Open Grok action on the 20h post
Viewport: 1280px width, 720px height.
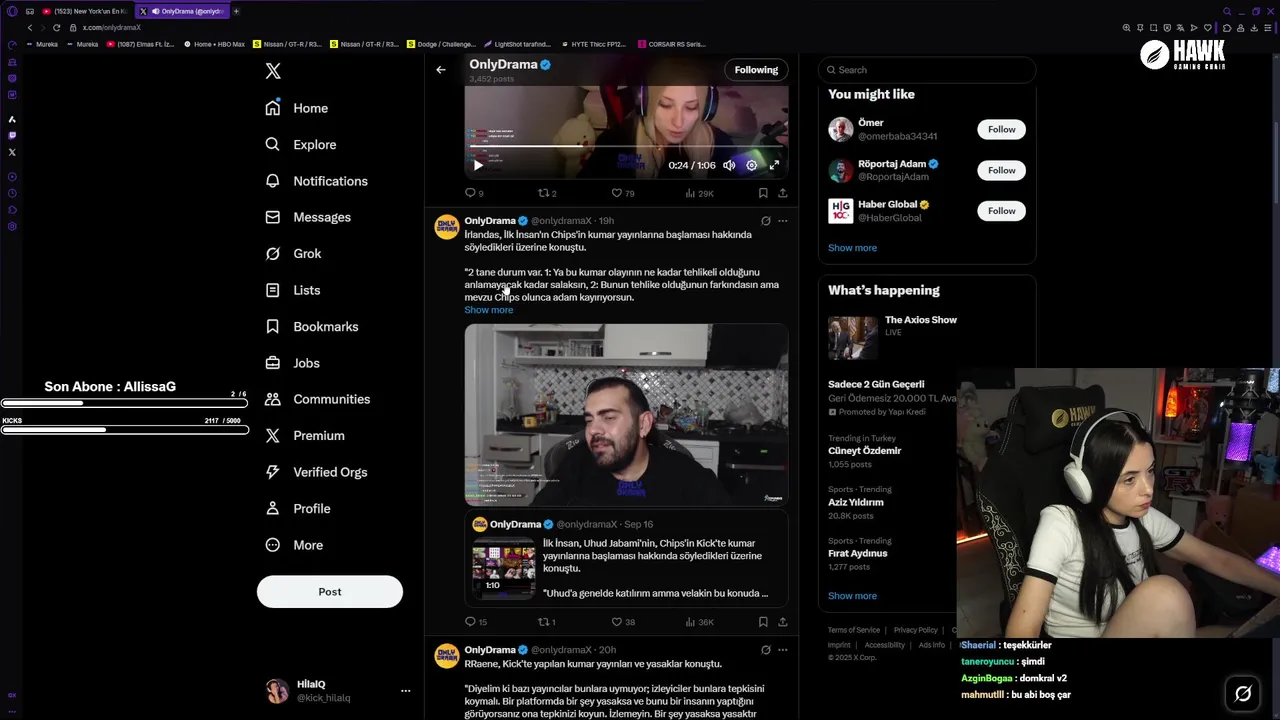(765, 650)
